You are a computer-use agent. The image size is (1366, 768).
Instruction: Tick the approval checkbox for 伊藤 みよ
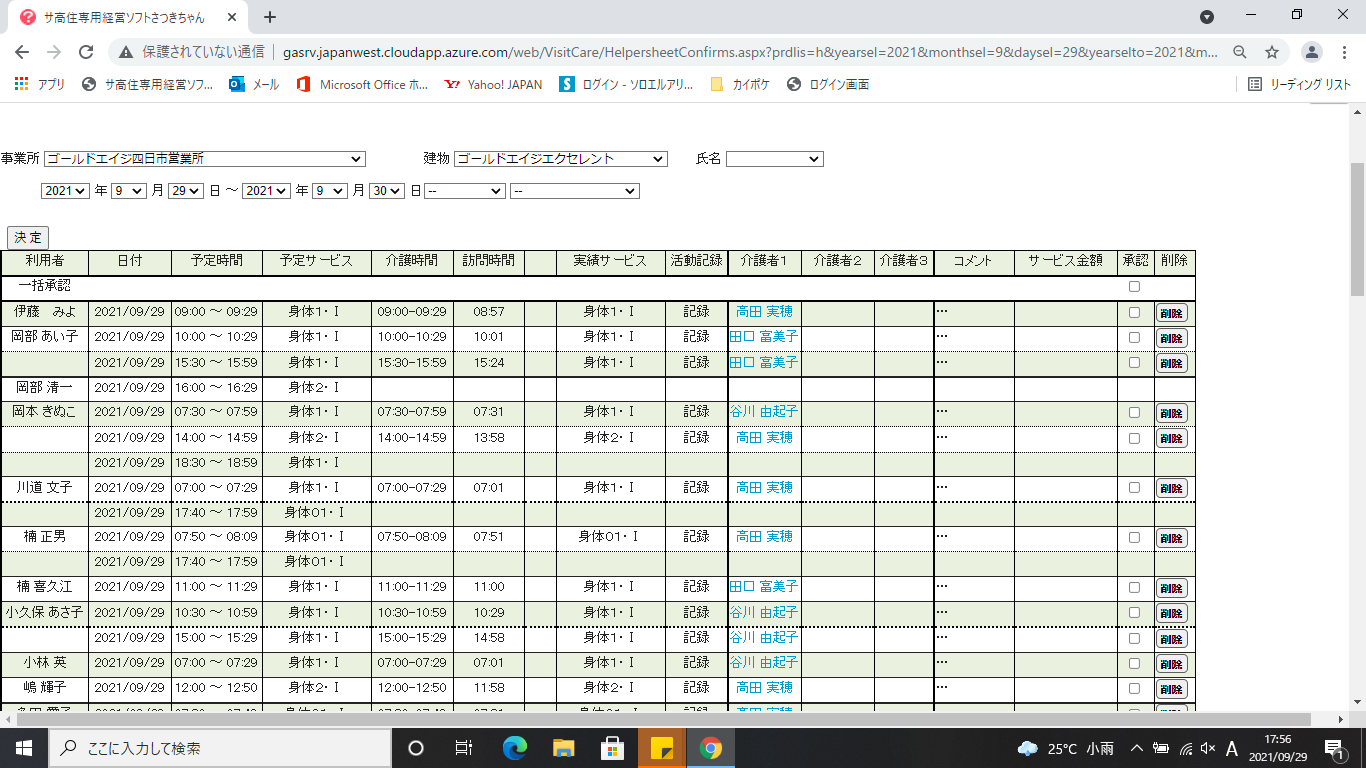pyautogui.click(x=1134, y=312)
